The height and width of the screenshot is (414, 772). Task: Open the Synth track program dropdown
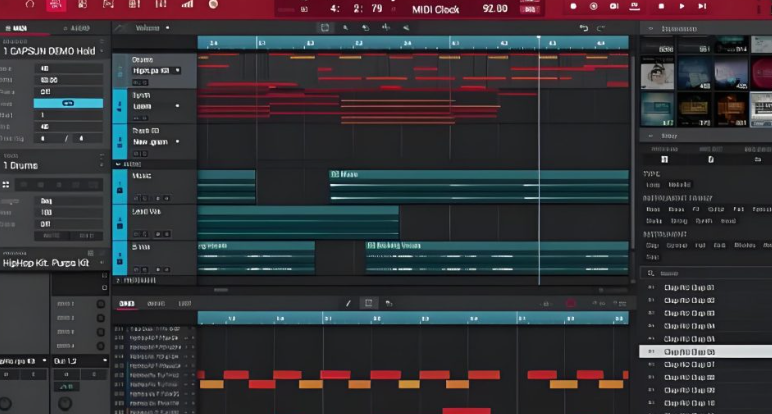177,106
